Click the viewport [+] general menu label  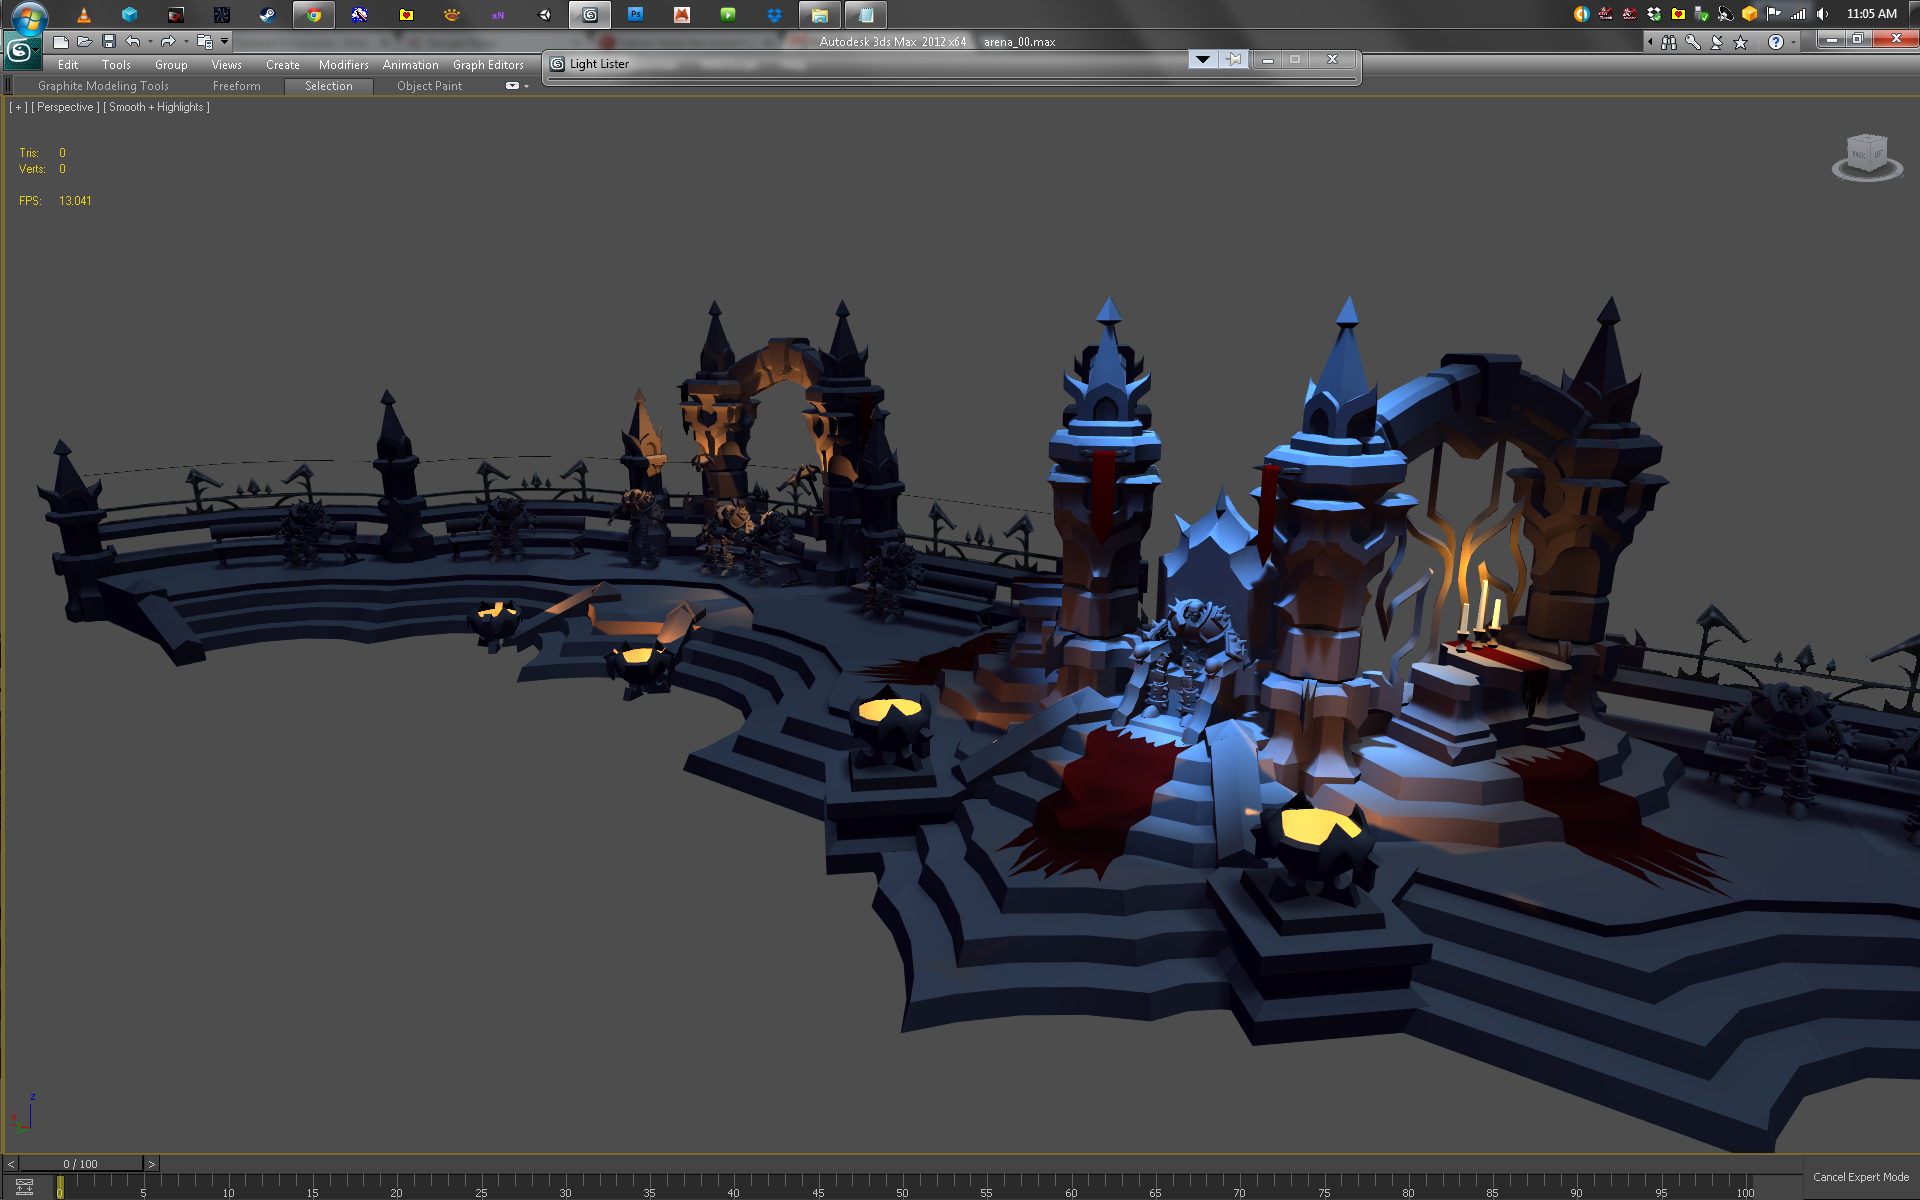18,107
